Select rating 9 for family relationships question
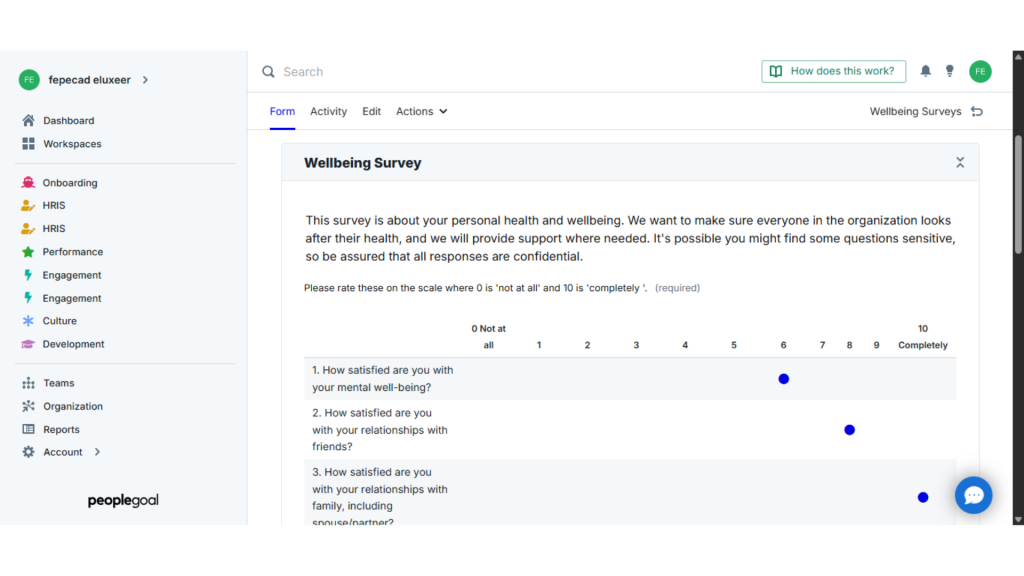The height and width of the screenshot is (576, 1024). click(922, 496)
